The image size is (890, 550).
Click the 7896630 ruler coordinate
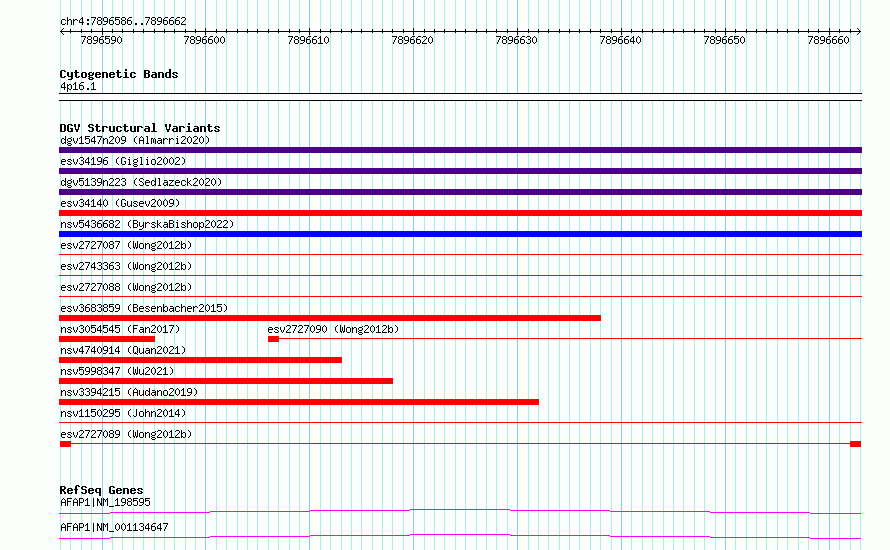[517, 40]
